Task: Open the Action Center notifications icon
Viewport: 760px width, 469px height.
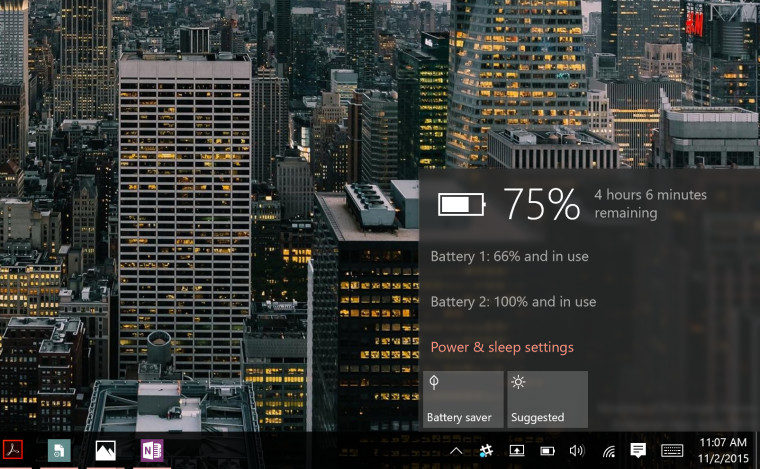Action: 638,451
